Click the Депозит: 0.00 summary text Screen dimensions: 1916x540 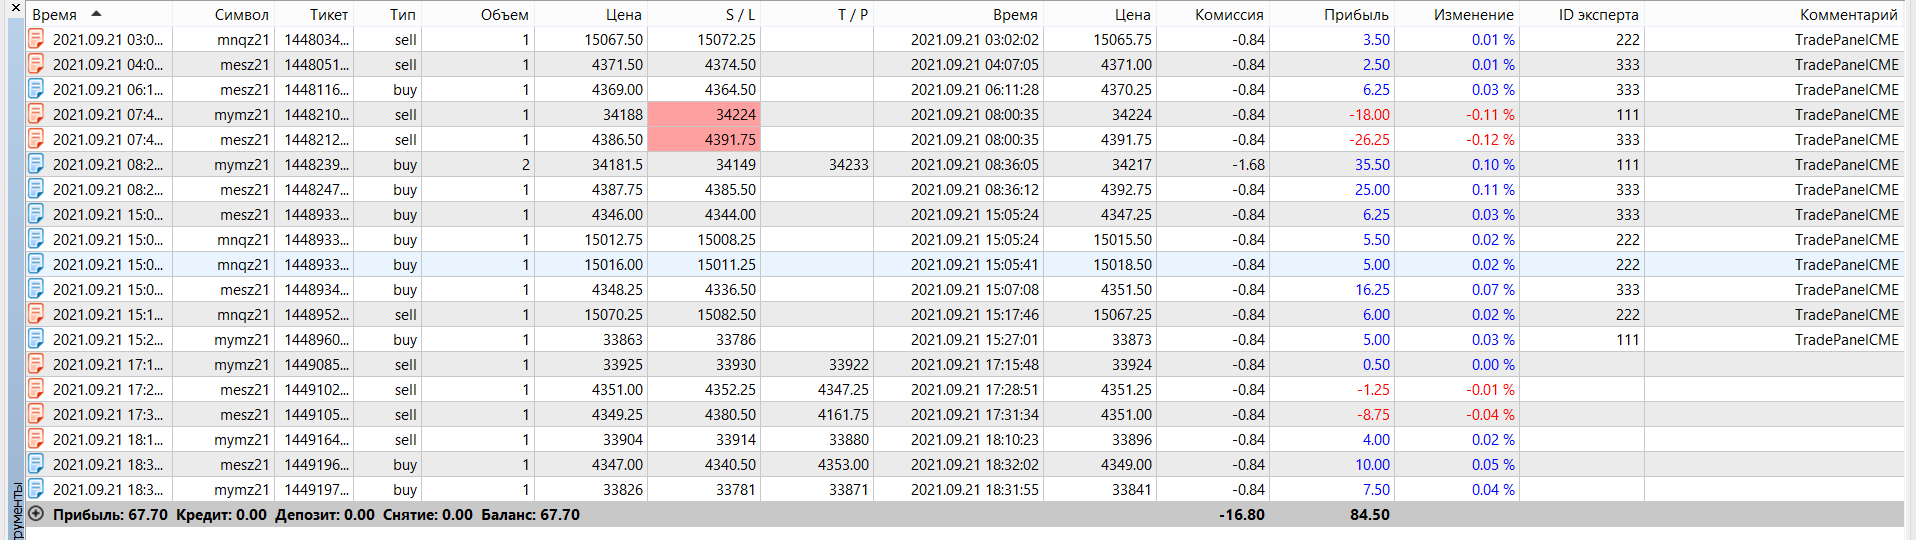pos(325,515)
